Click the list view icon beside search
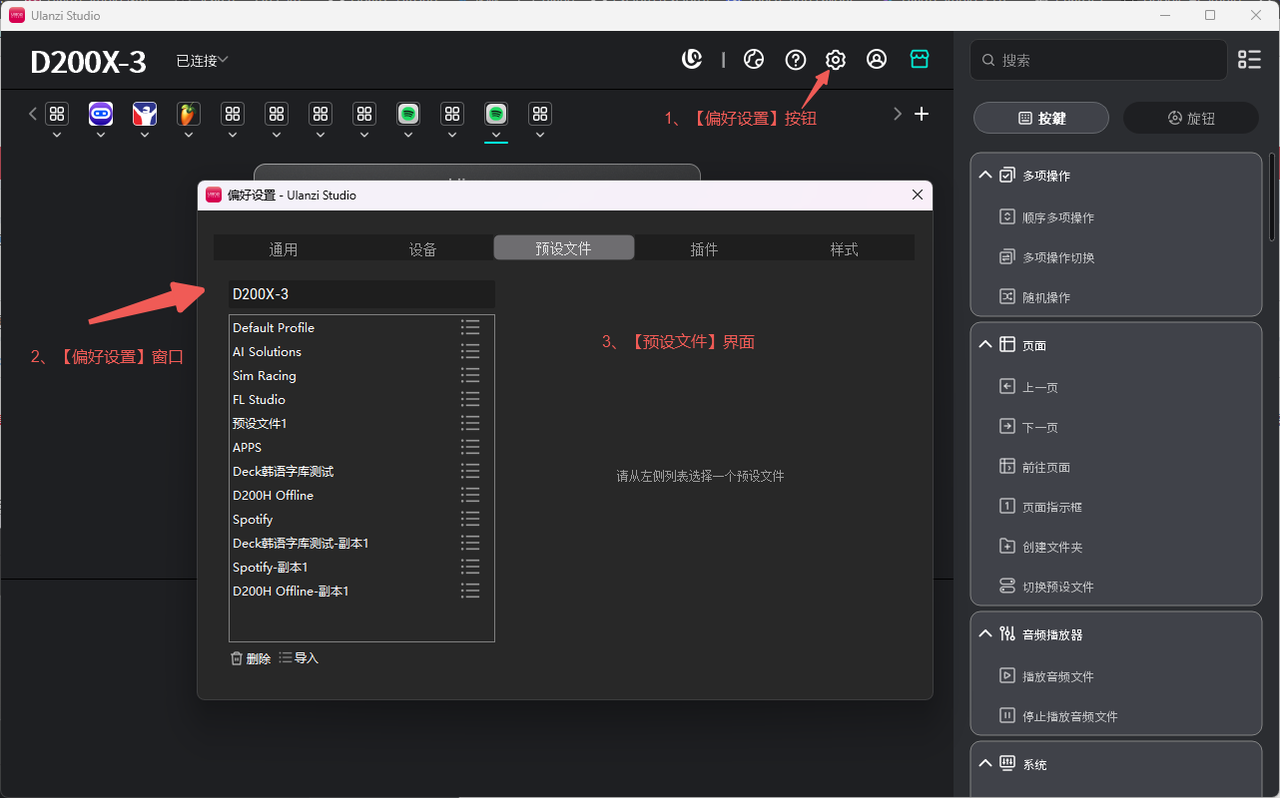This screenshot has height=798, width=1280. click(1249, 60)
